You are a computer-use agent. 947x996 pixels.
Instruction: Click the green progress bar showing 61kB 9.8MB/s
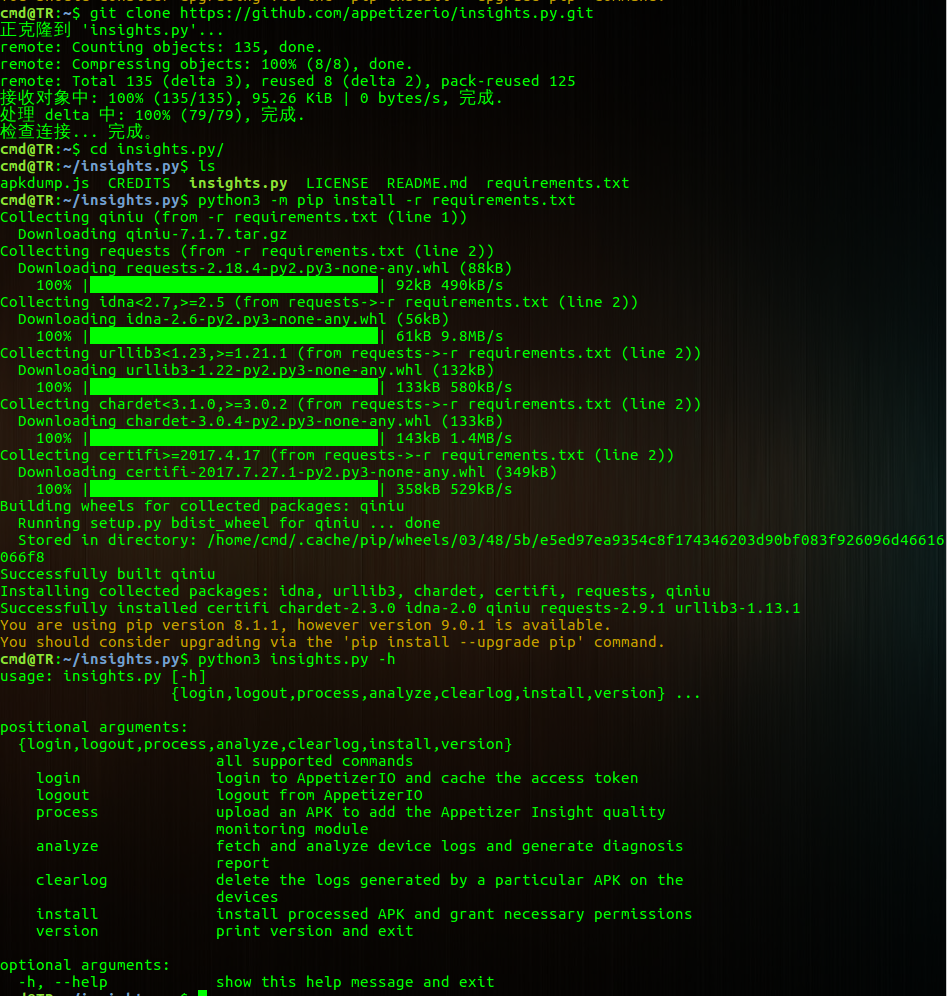(x=234, y=336)
